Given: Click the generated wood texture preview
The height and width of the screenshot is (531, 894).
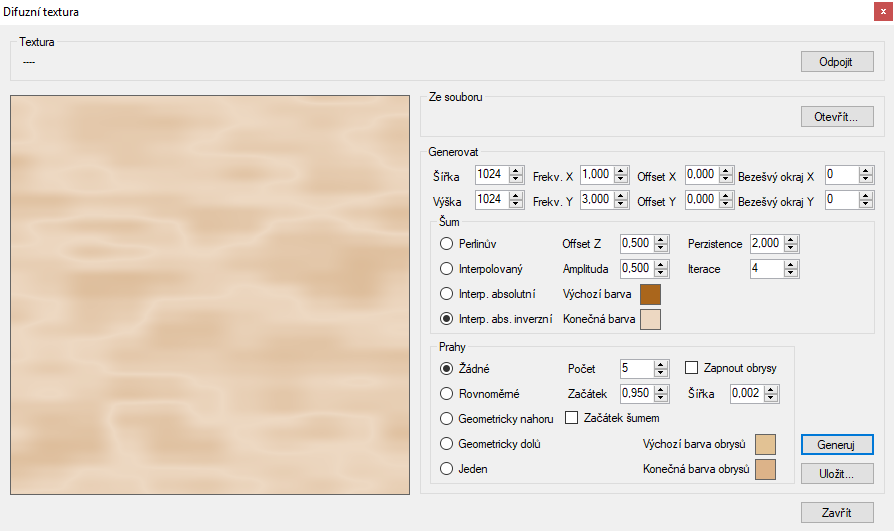Looking at the screenshot, I should [x=210, y=294].
